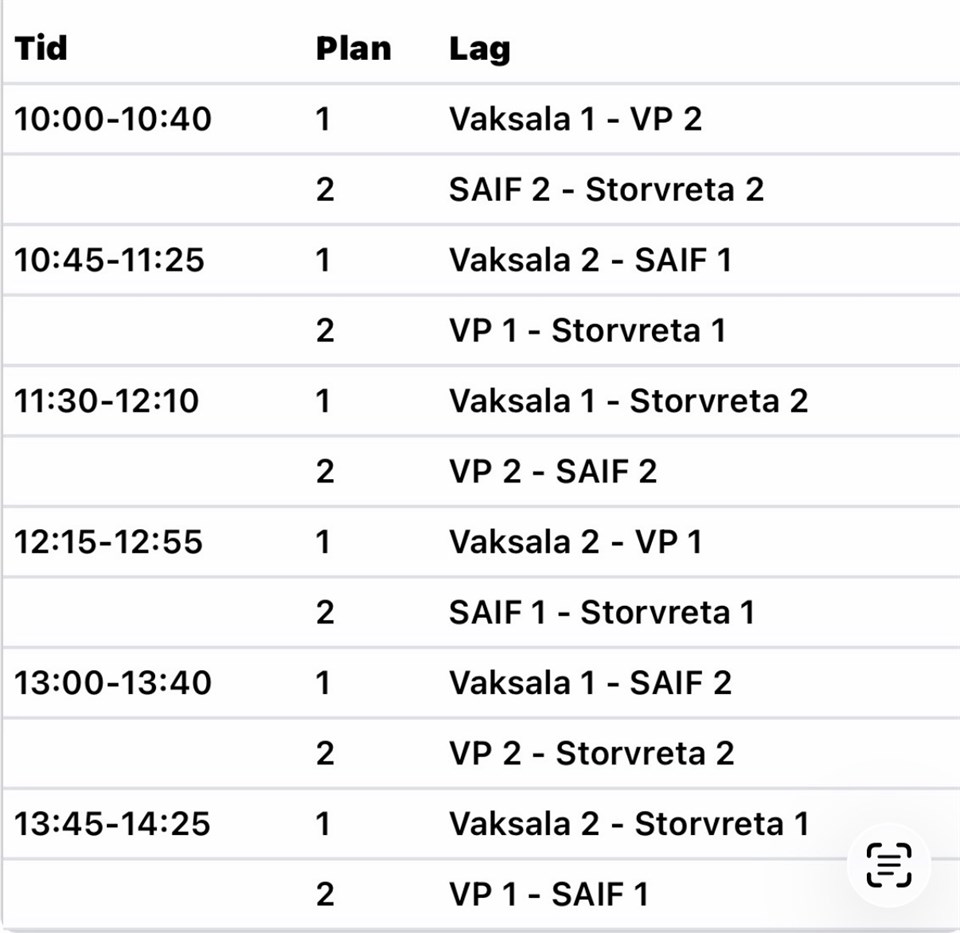The height and width of the screenshot is (933, 960).
Task: Click the 13:45-14:25 time slot
Action: click(x=112, y=823)
